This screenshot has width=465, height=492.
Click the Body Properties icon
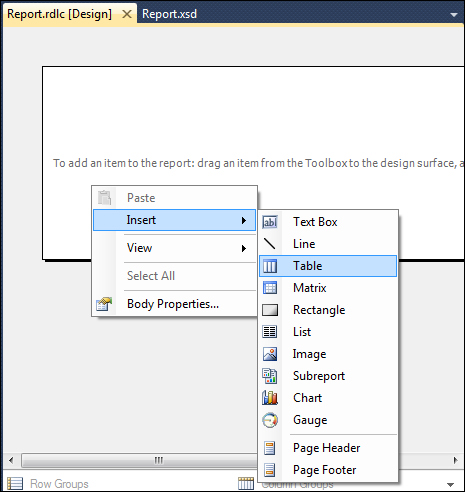coord(104,304)
